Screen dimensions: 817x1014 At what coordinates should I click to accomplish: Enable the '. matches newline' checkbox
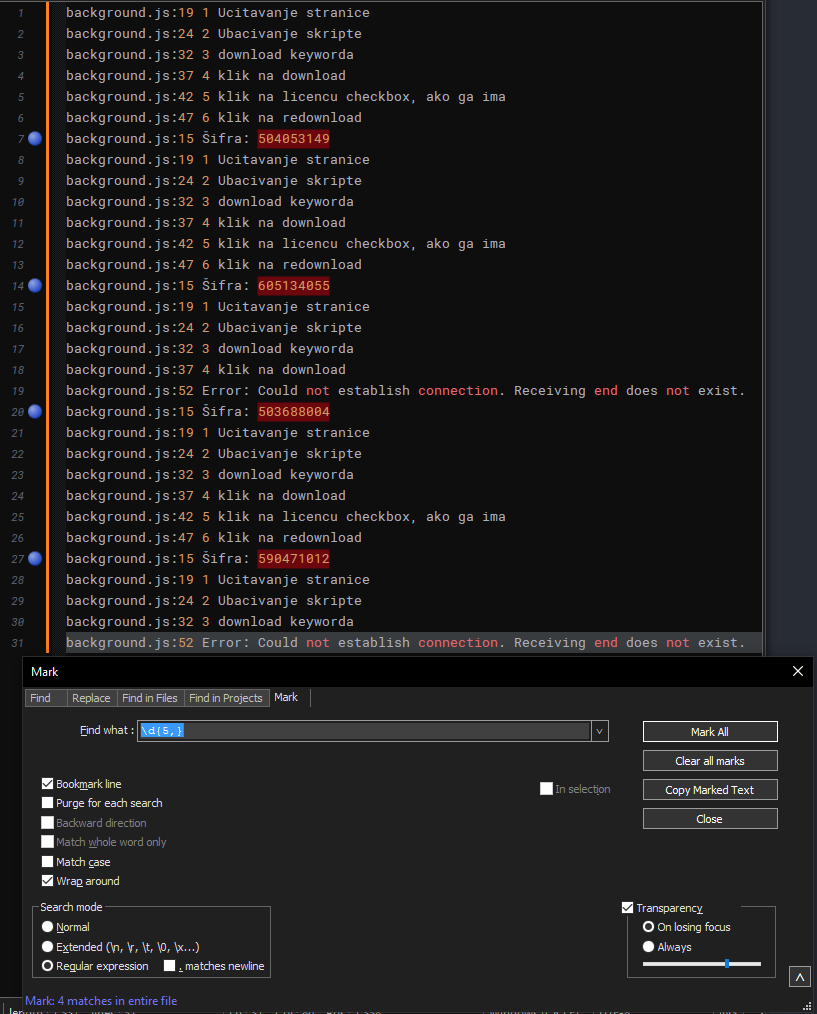pos(169,965)
